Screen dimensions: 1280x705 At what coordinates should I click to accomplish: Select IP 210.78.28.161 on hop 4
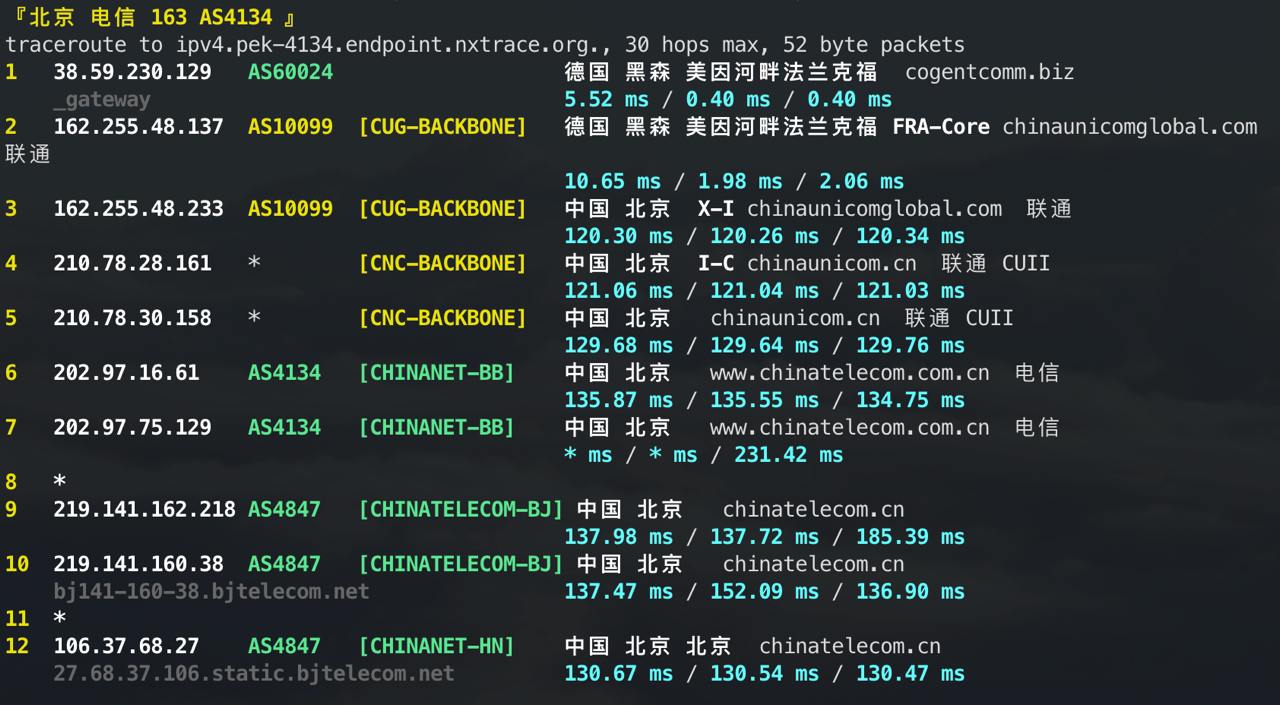(x=132, y=263)
